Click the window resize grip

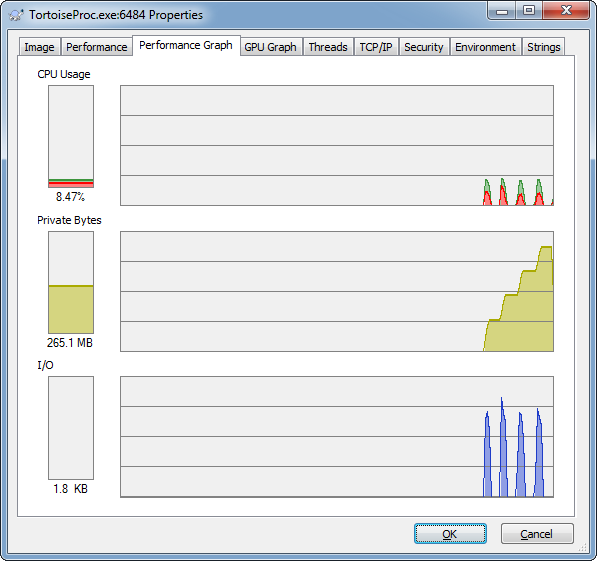pos(583,548)
